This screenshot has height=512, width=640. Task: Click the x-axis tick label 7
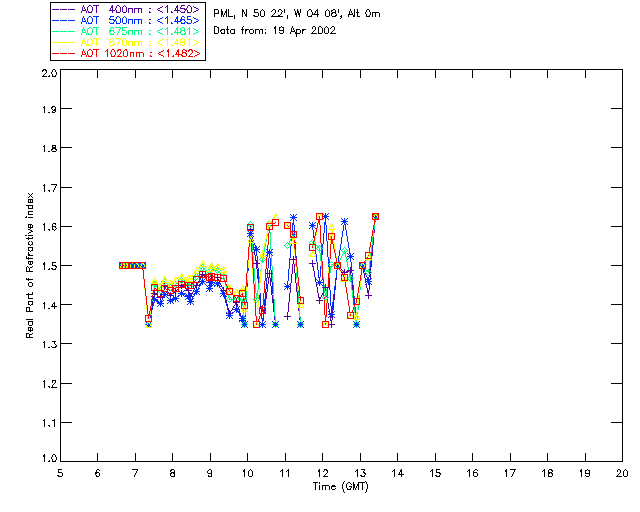click(135, 473)
